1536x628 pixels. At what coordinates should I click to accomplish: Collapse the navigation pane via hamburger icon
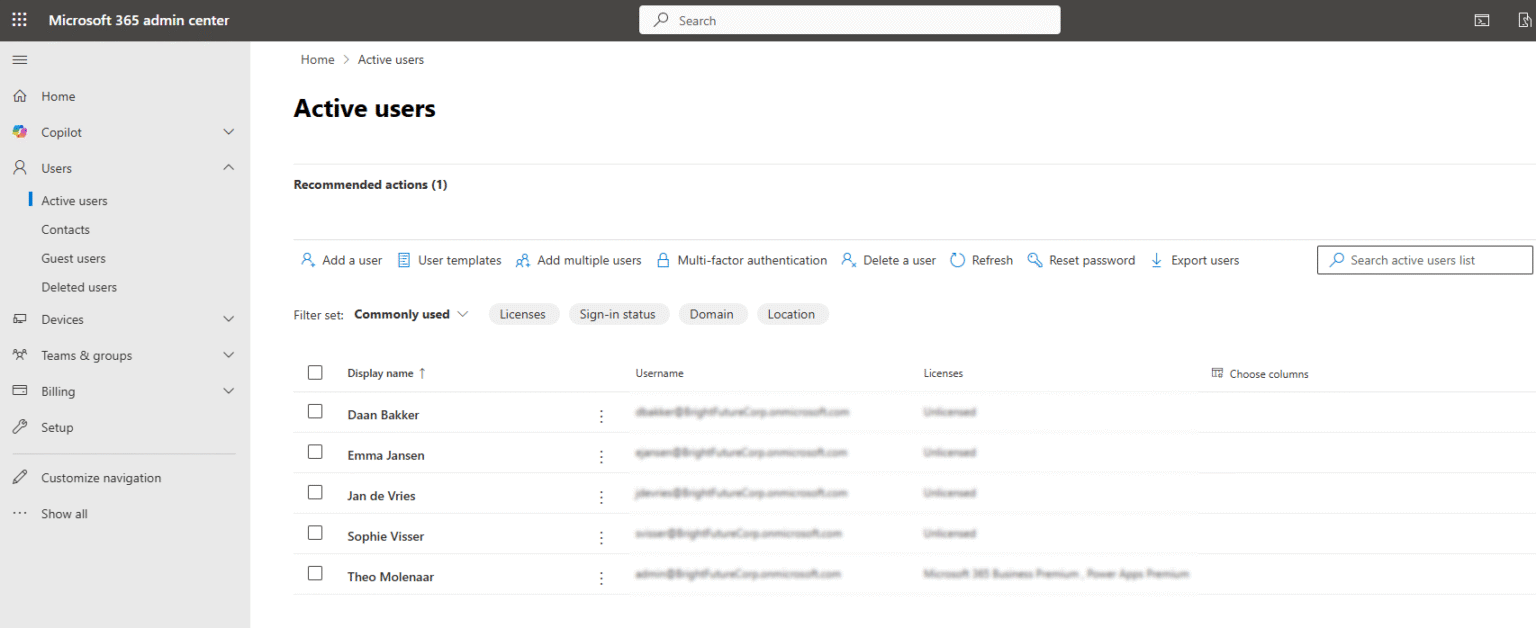[x=18, y=59]
